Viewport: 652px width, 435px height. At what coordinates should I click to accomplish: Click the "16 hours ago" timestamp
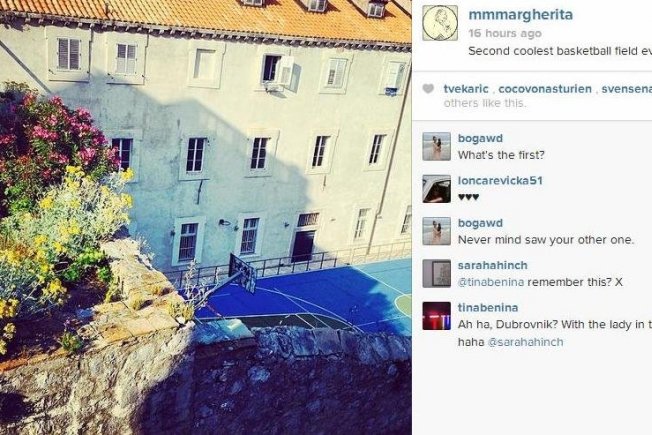pos(505,33)
